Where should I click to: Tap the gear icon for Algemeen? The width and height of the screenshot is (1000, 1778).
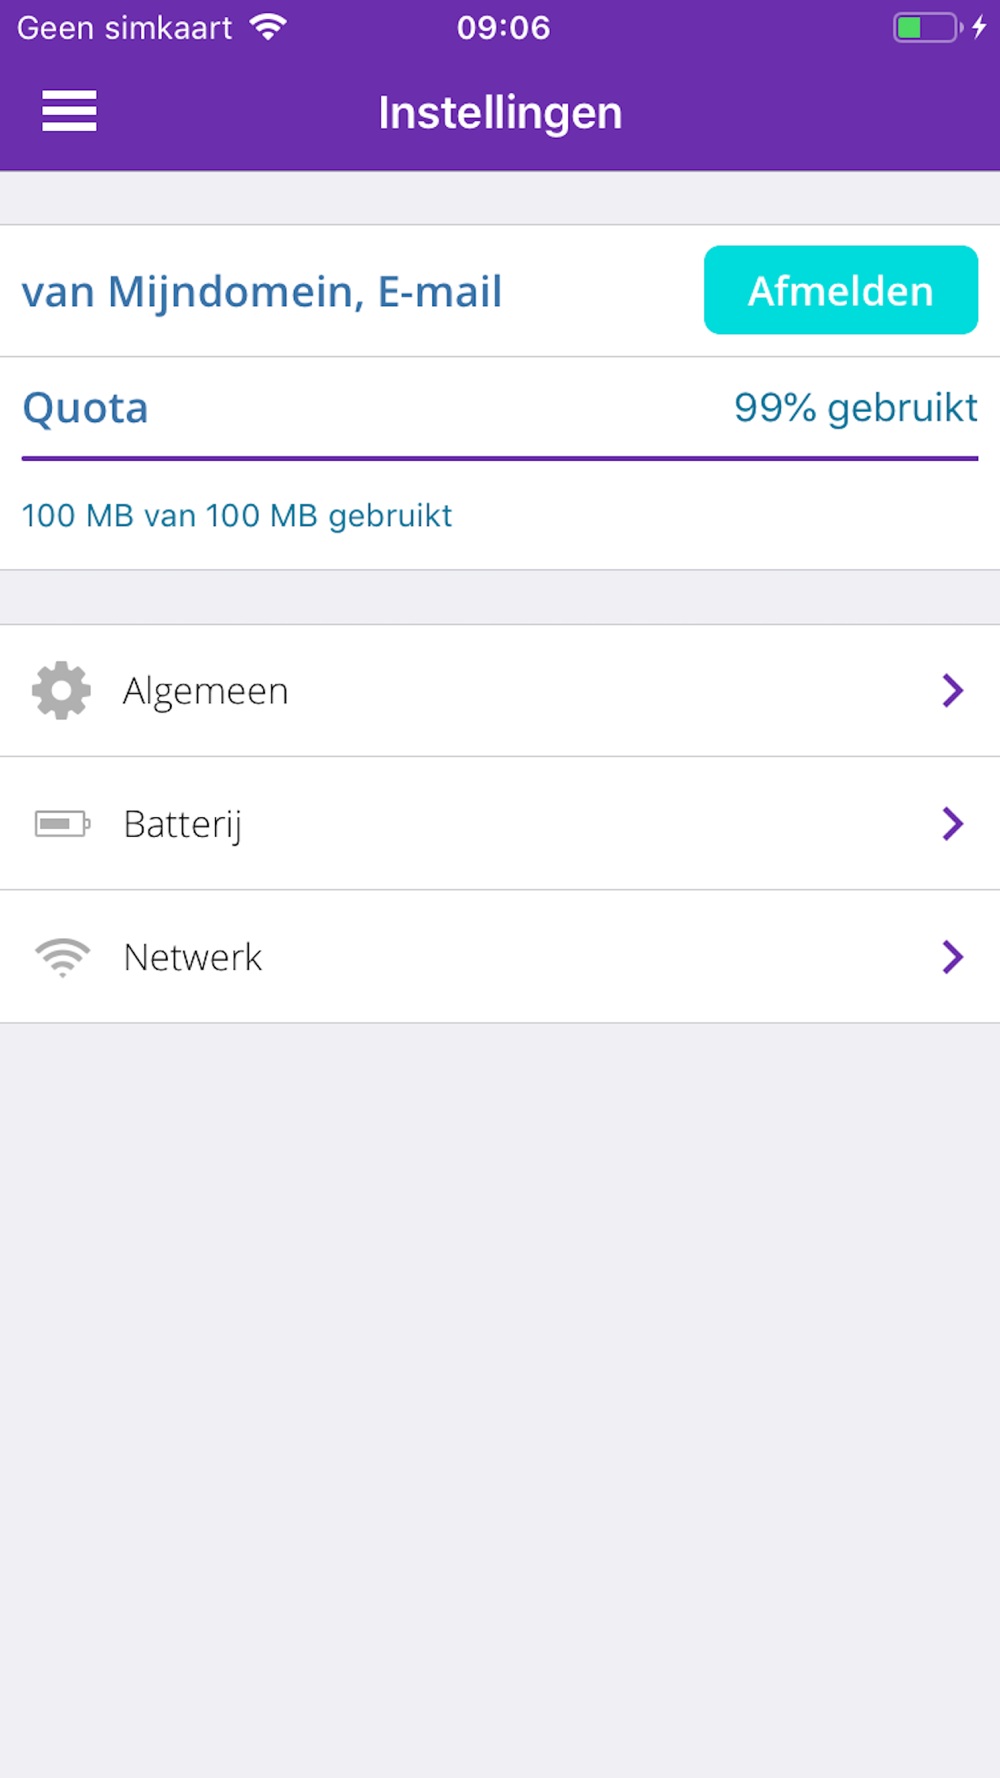[x=62, y=690]
